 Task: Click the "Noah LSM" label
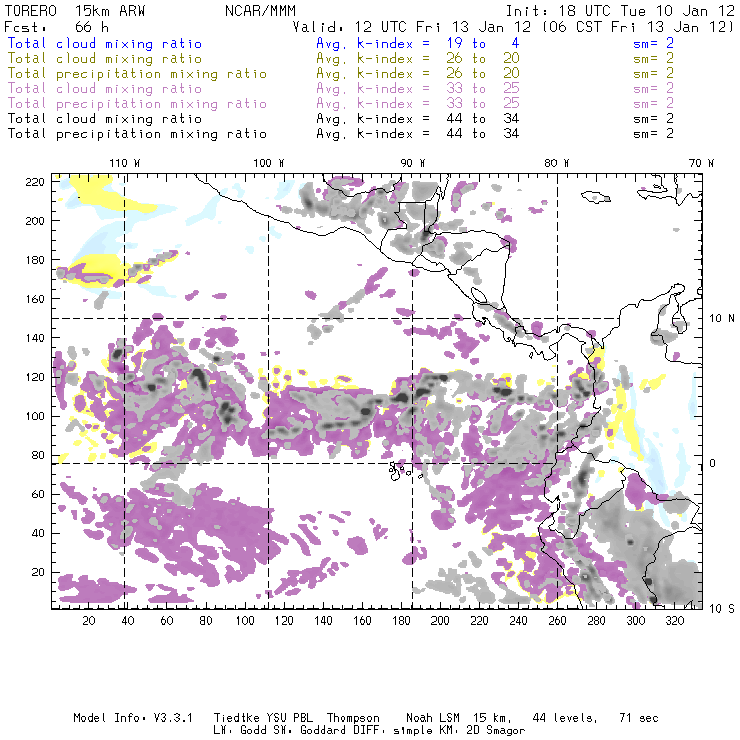pyautogui.click(x=433, y=718)
